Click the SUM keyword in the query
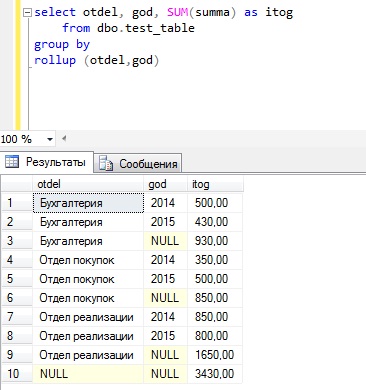 pos(178,12)
